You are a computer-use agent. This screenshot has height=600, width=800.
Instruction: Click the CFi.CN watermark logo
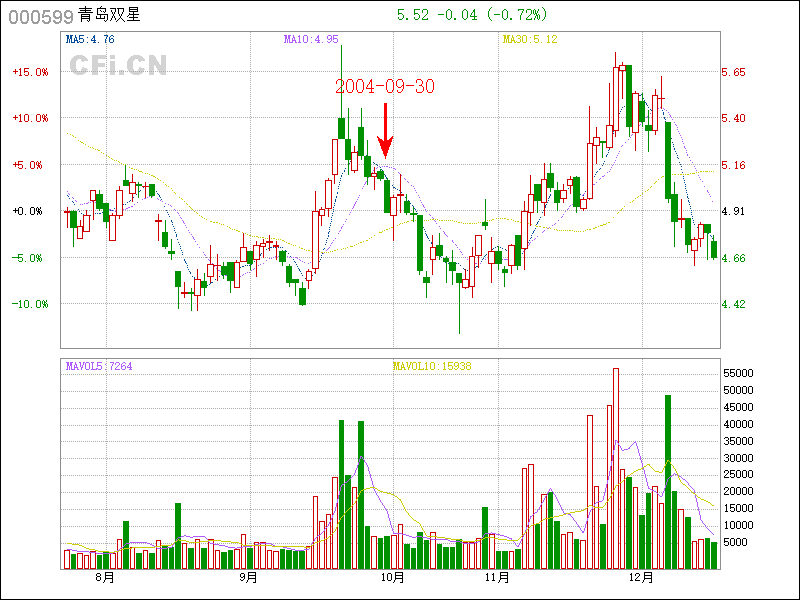point(118,65)
